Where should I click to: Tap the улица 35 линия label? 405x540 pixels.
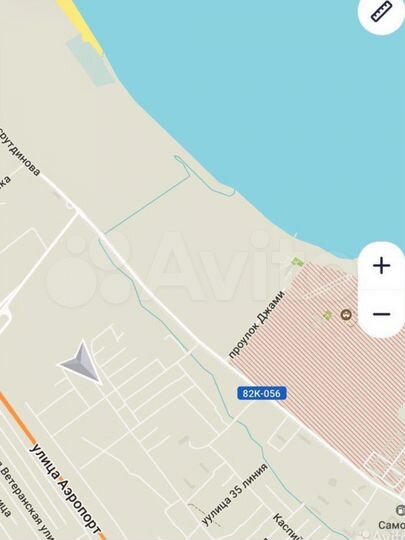pyautogui.click(x=234, y=495)
